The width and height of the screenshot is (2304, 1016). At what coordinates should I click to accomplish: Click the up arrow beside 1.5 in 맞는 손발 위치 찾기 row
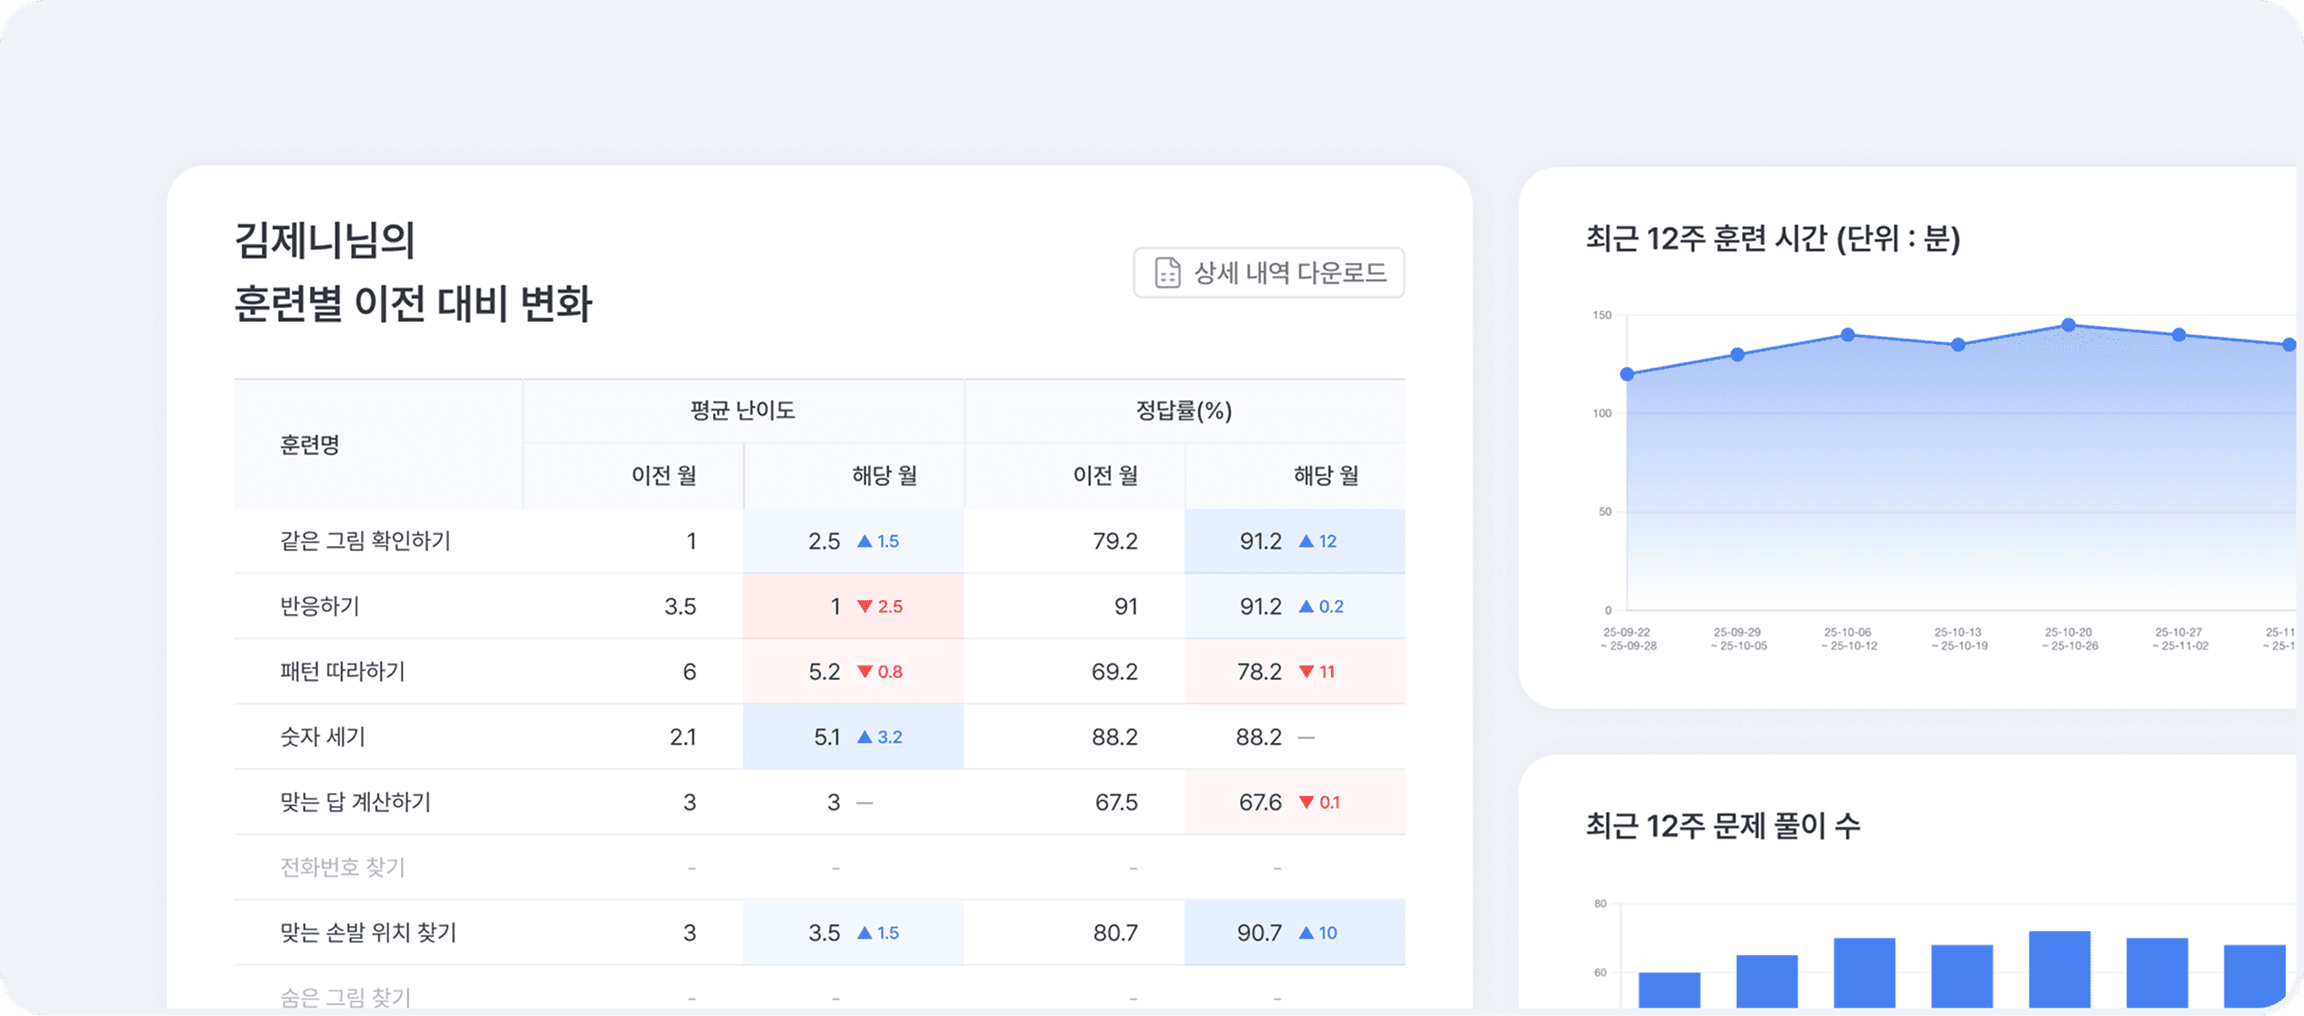(865, 933)
